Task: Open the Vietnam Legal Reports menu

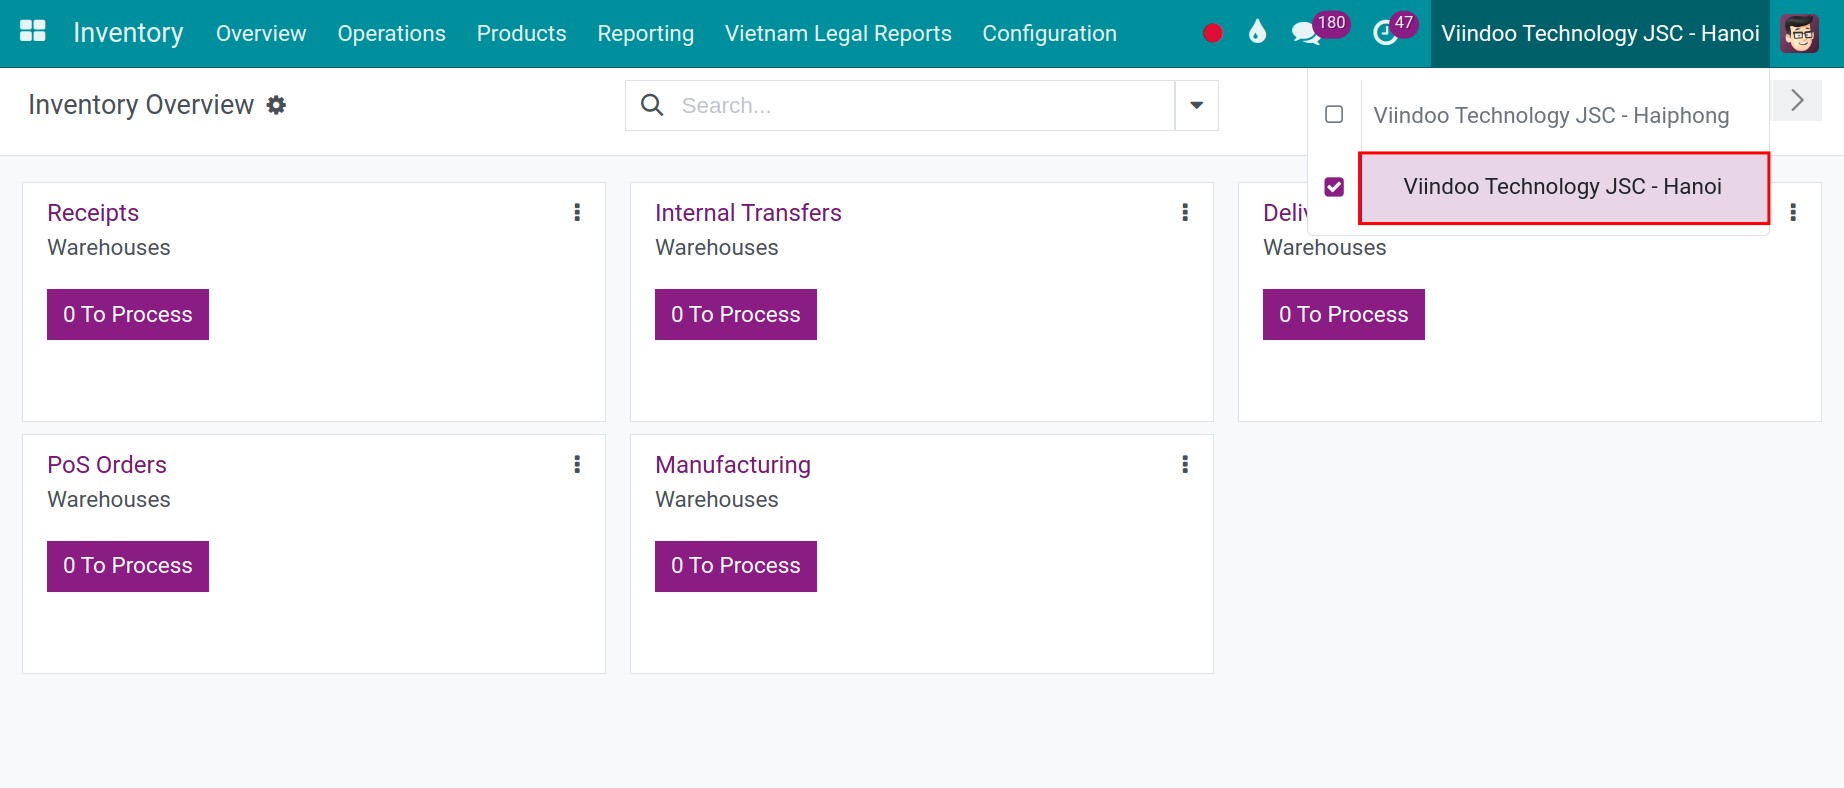Action: pyautogui.click(x=838, y=34)
